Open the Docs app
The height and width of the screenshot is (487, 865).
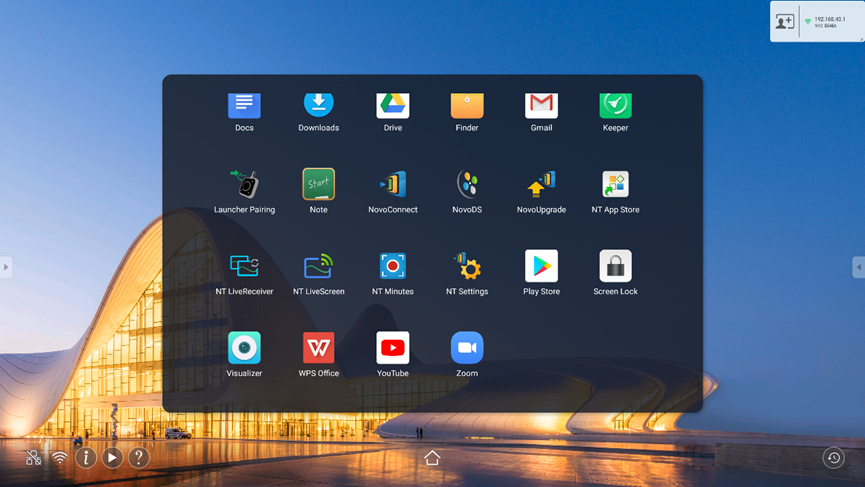(x=244, y=105)
